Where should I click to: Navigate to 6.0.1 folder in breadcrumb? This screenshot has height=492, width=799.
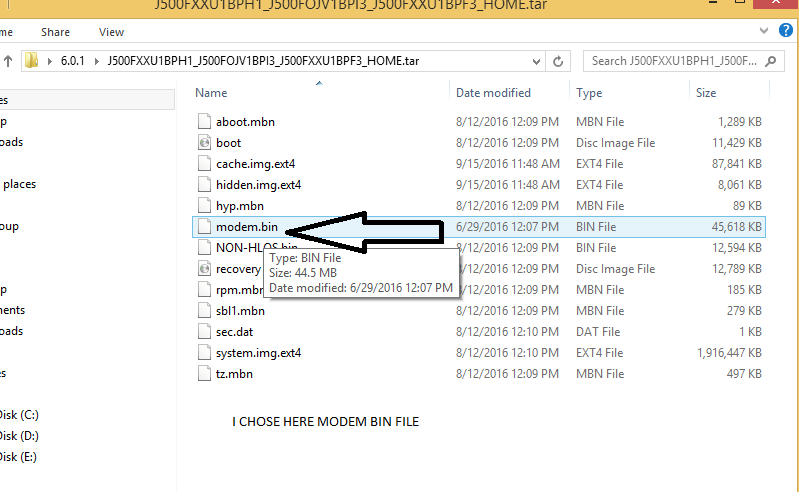click(73, 61)
